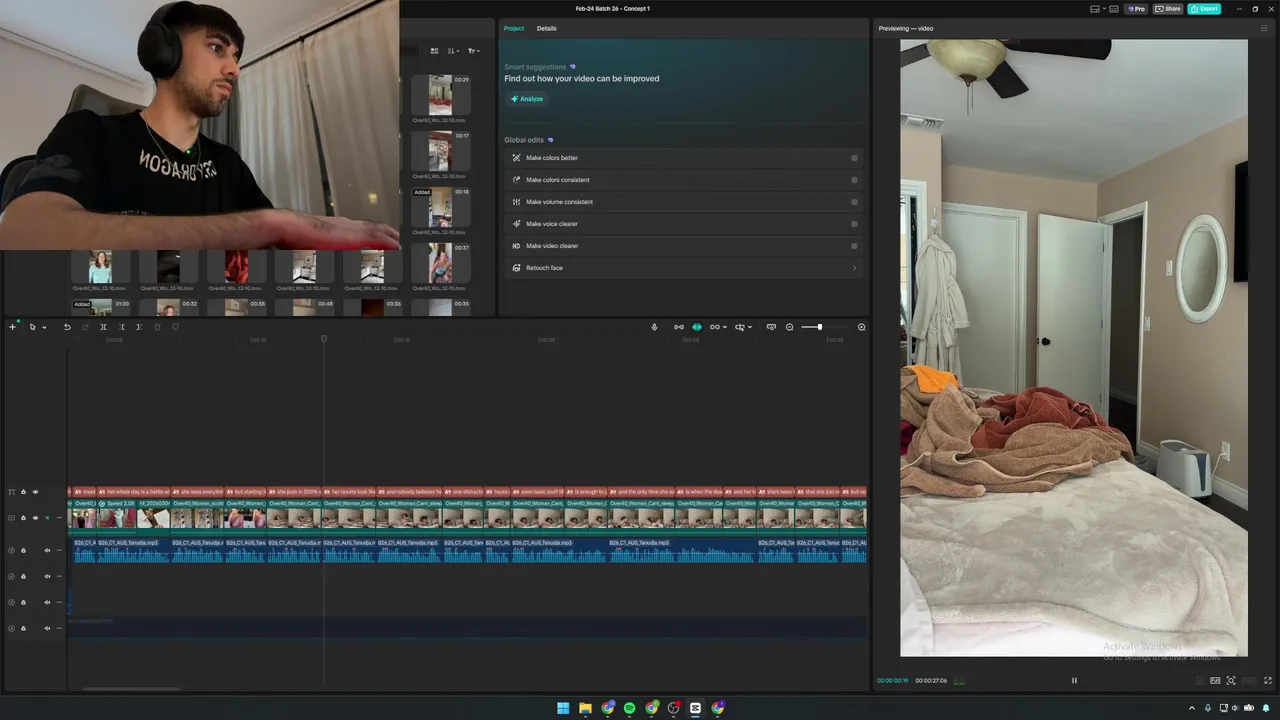
Task: Choose the selection pointer tool
Action: click(32, 327)
